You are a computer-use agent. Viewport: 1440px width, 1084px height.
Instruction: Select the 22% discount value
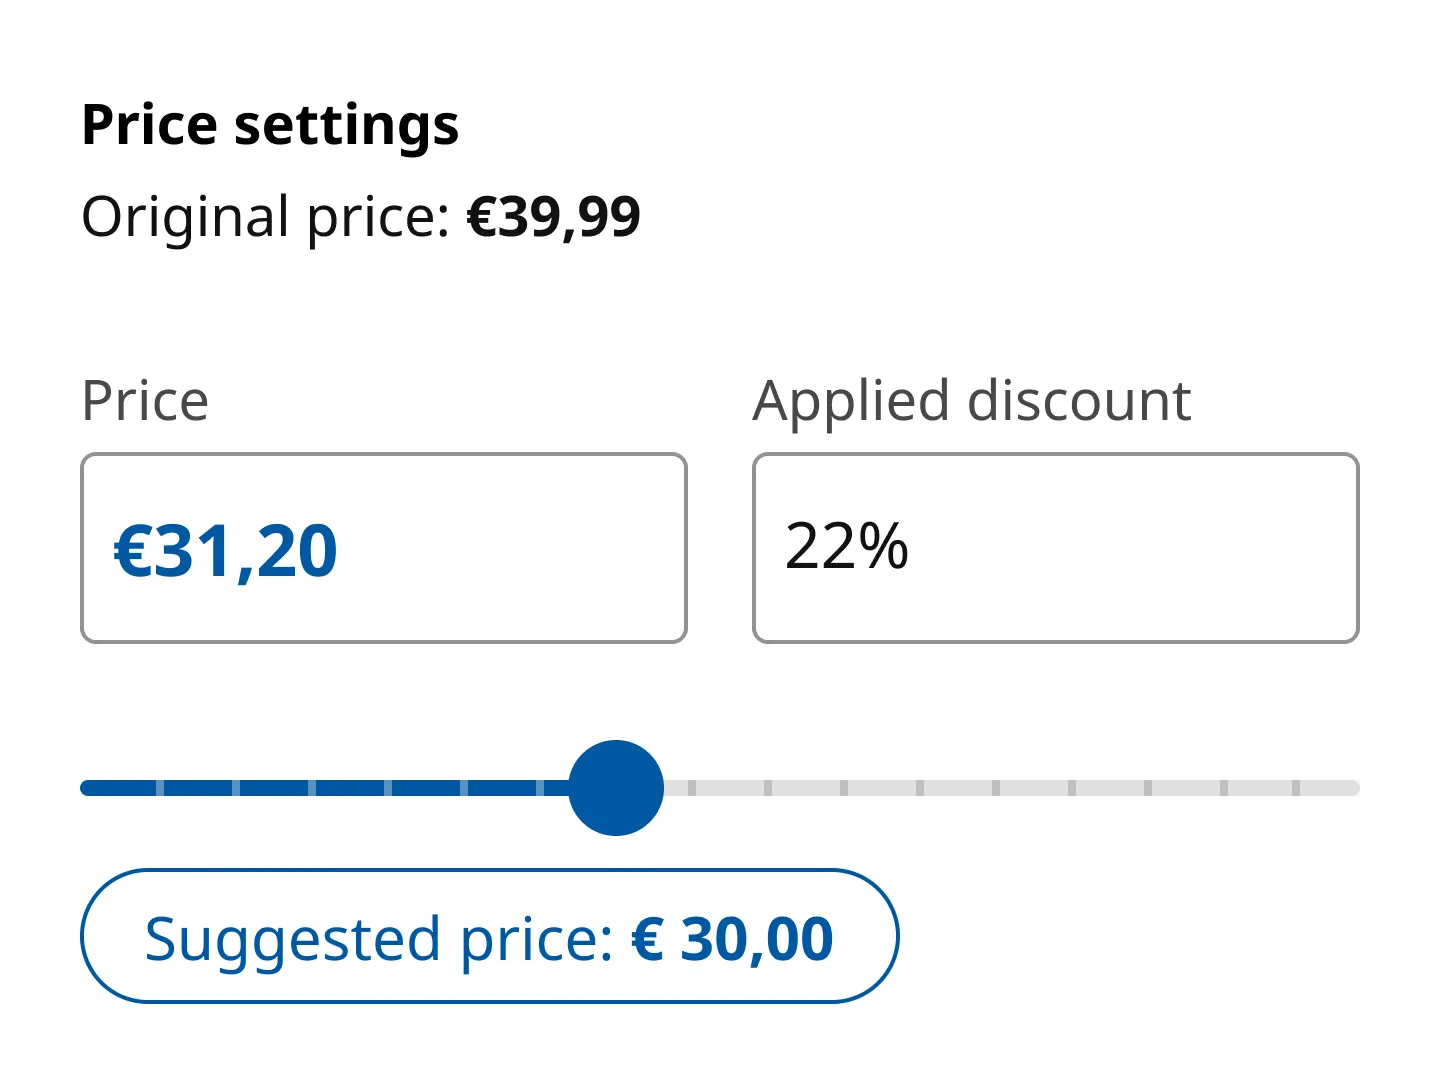(848, 547)
